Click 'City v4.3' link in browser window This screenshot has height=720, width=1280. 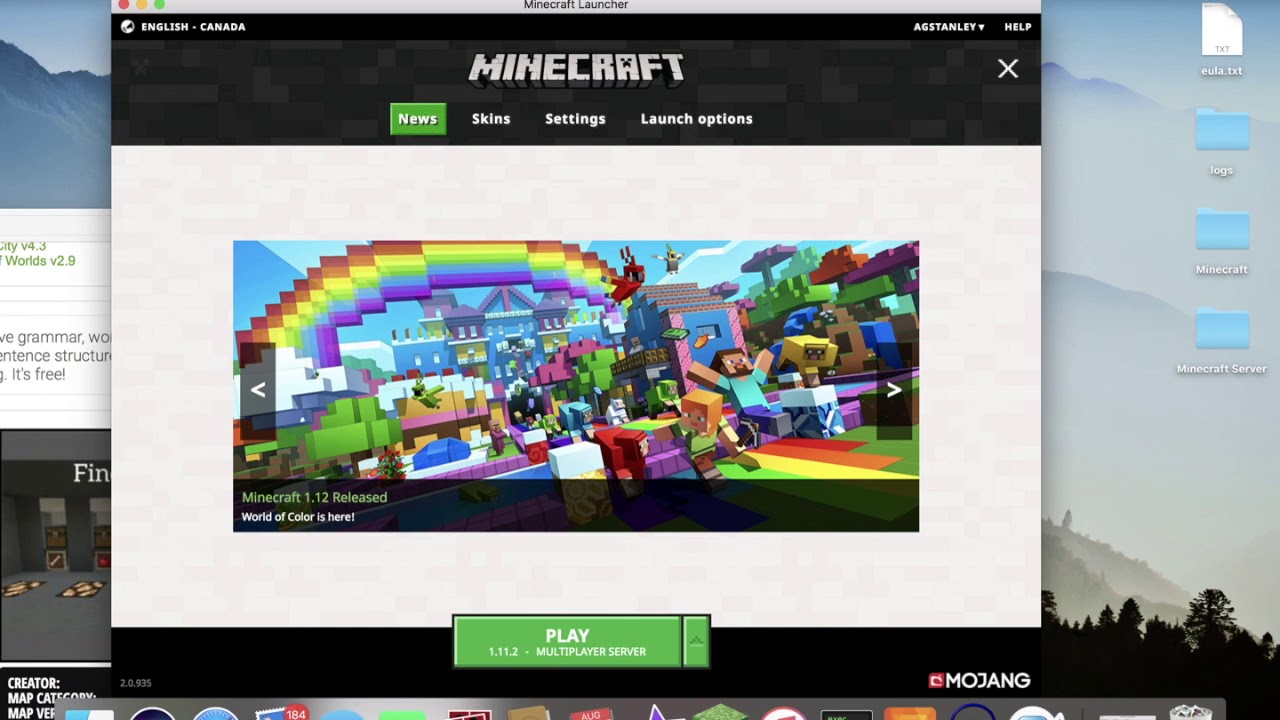click(x=23, y=246)
